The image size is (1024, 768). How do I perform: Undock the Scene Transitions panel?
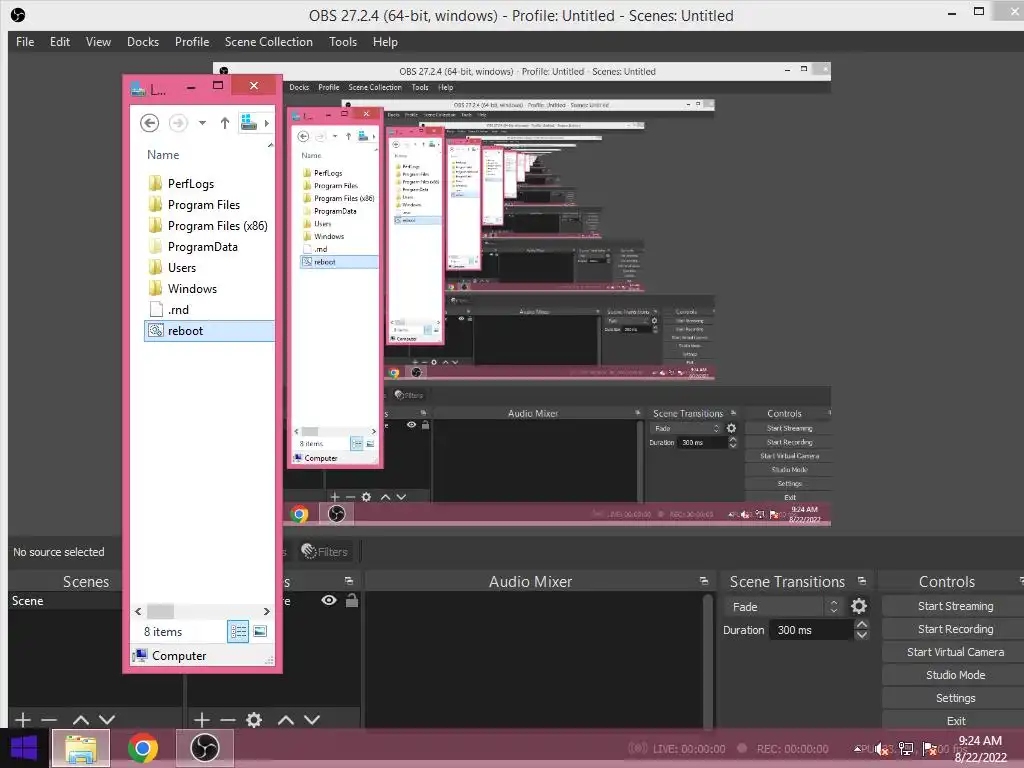click(x=861, y=581)
